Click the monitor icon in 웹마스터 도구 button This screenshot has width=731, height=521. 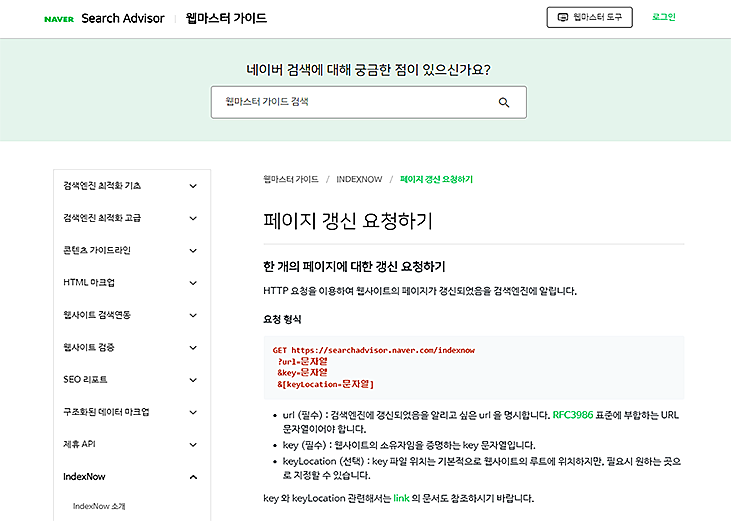pos(563,17)
